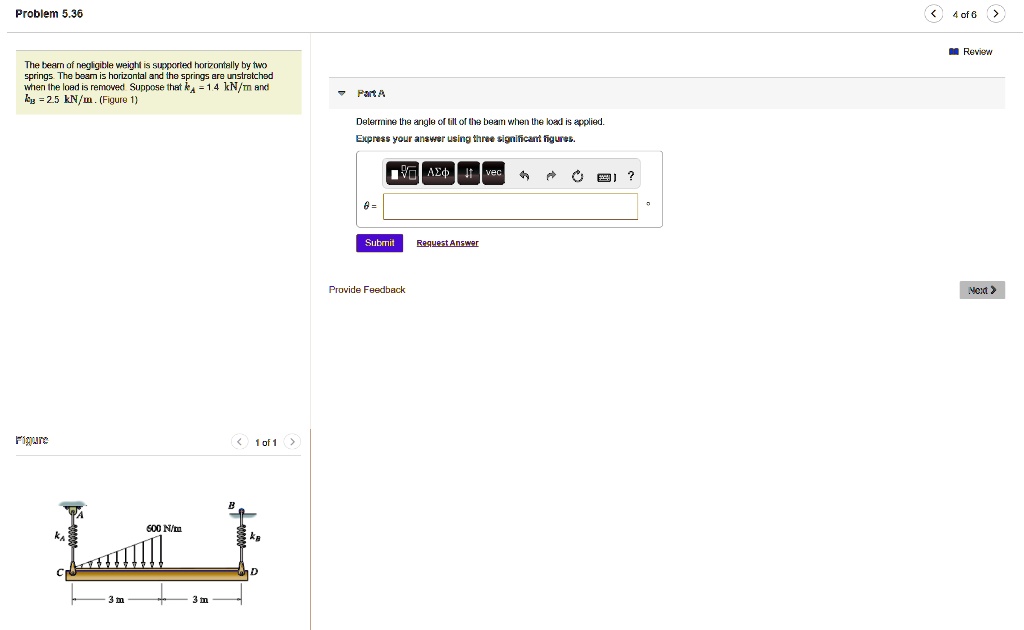
Task: Open the Review link text
Action: [978, 52]
